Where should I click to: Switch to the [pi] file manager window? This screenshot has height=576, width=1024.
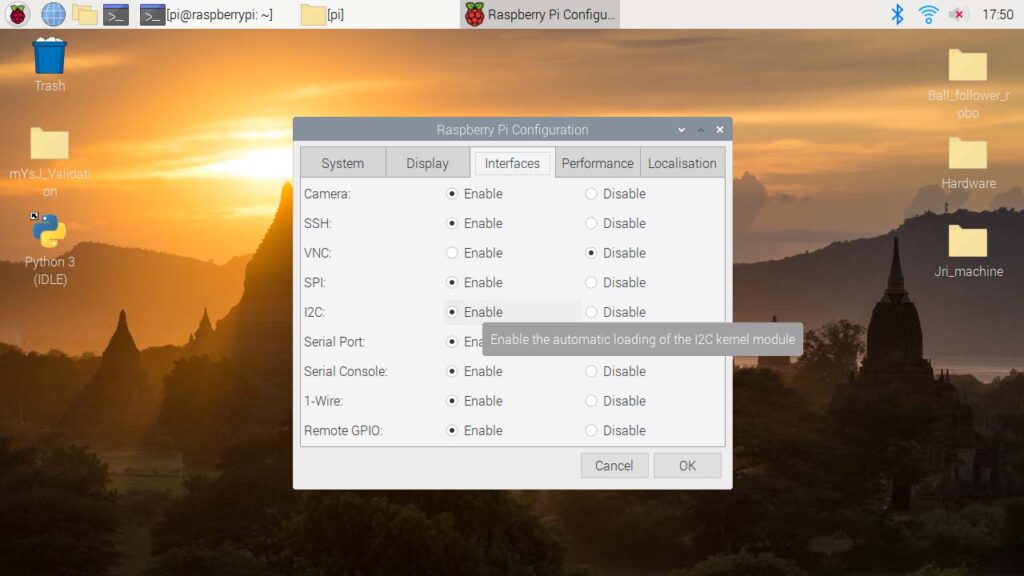[x=323, y=14]
